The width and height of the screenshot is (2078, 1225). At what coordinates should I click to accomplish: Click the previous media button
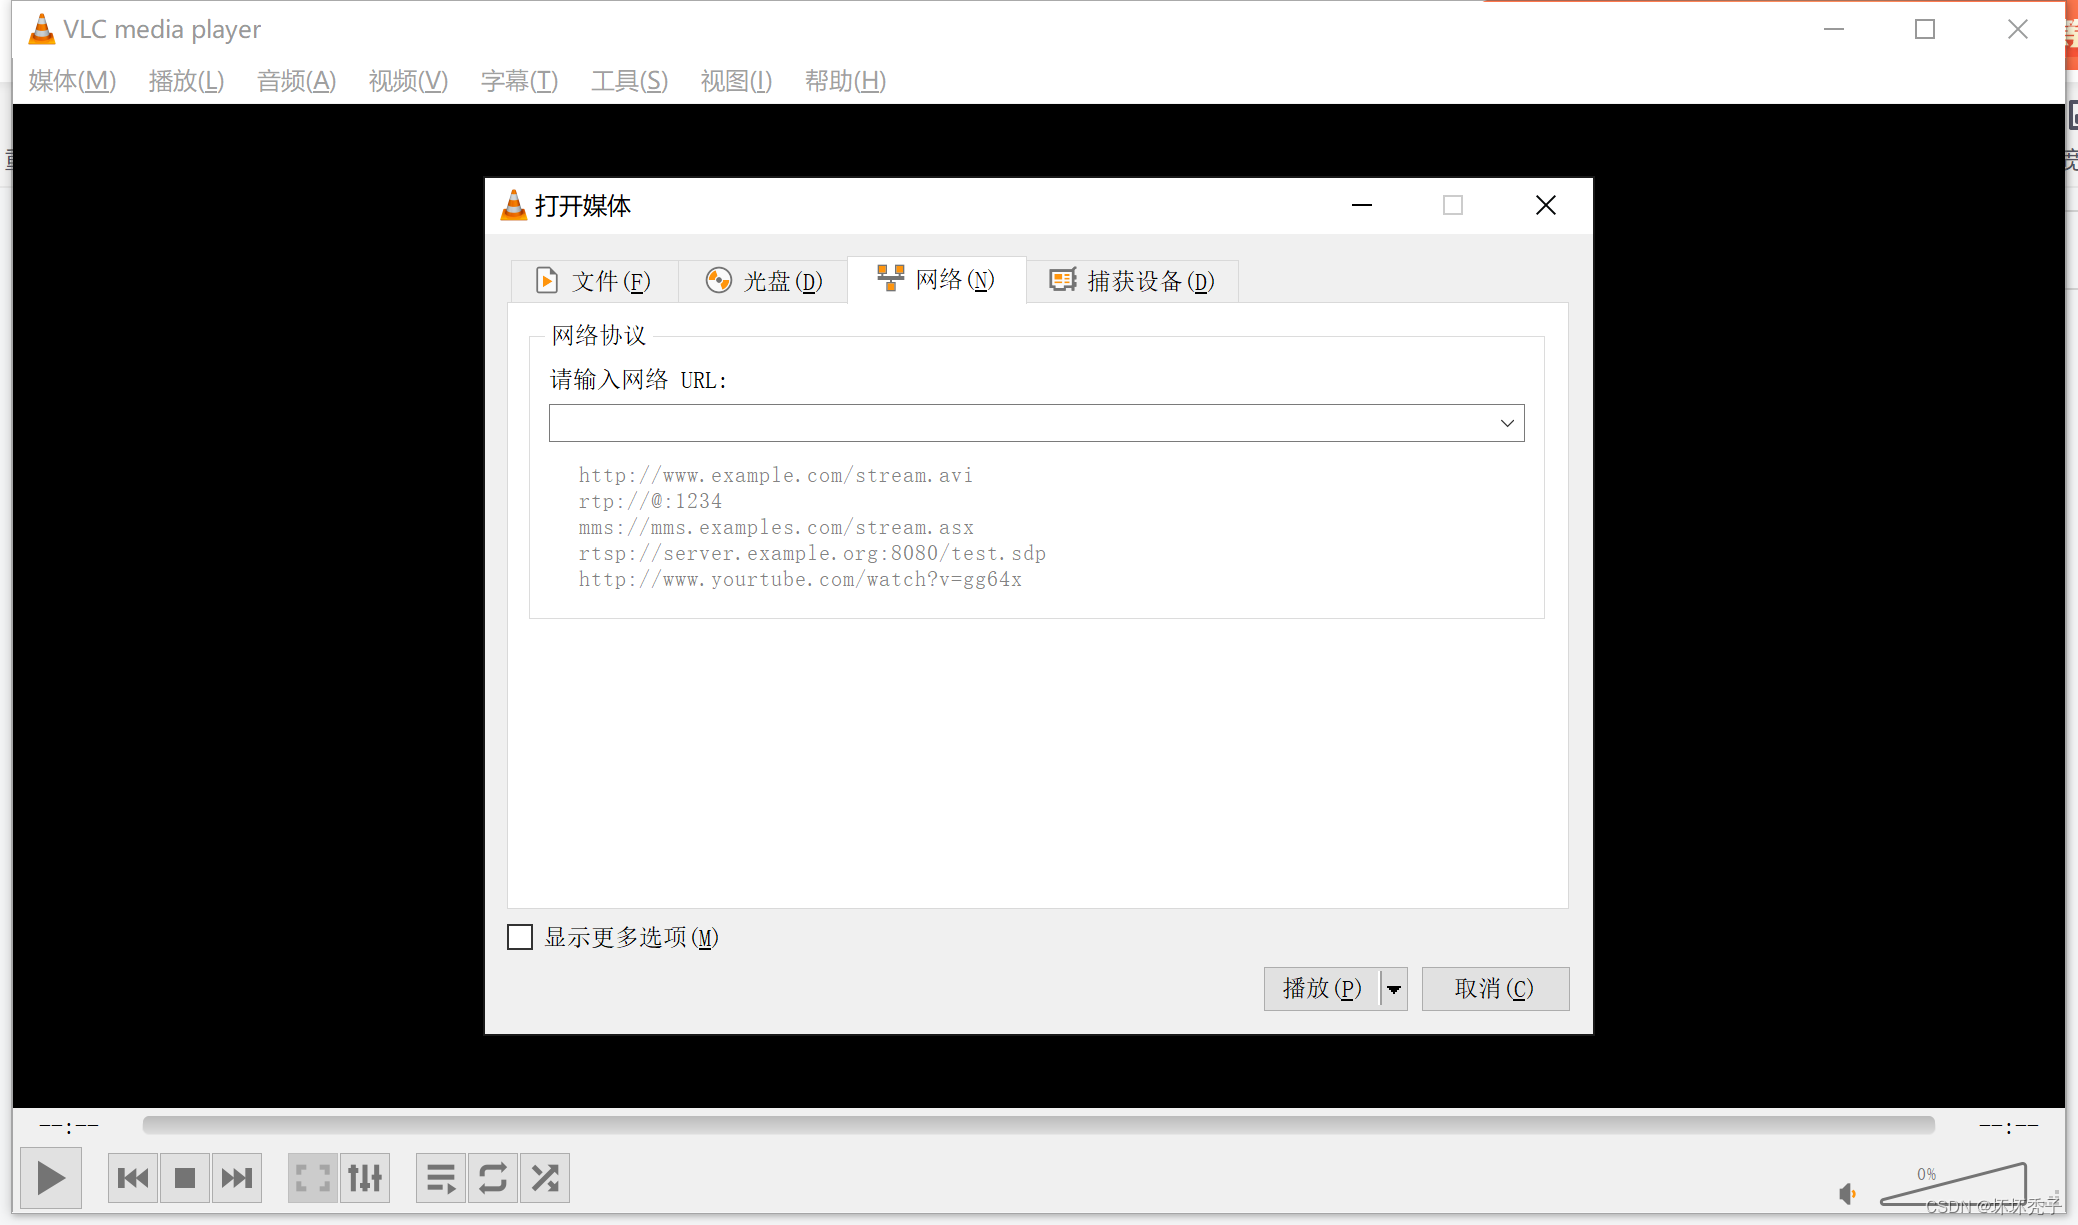click(x=133, y=1178)
